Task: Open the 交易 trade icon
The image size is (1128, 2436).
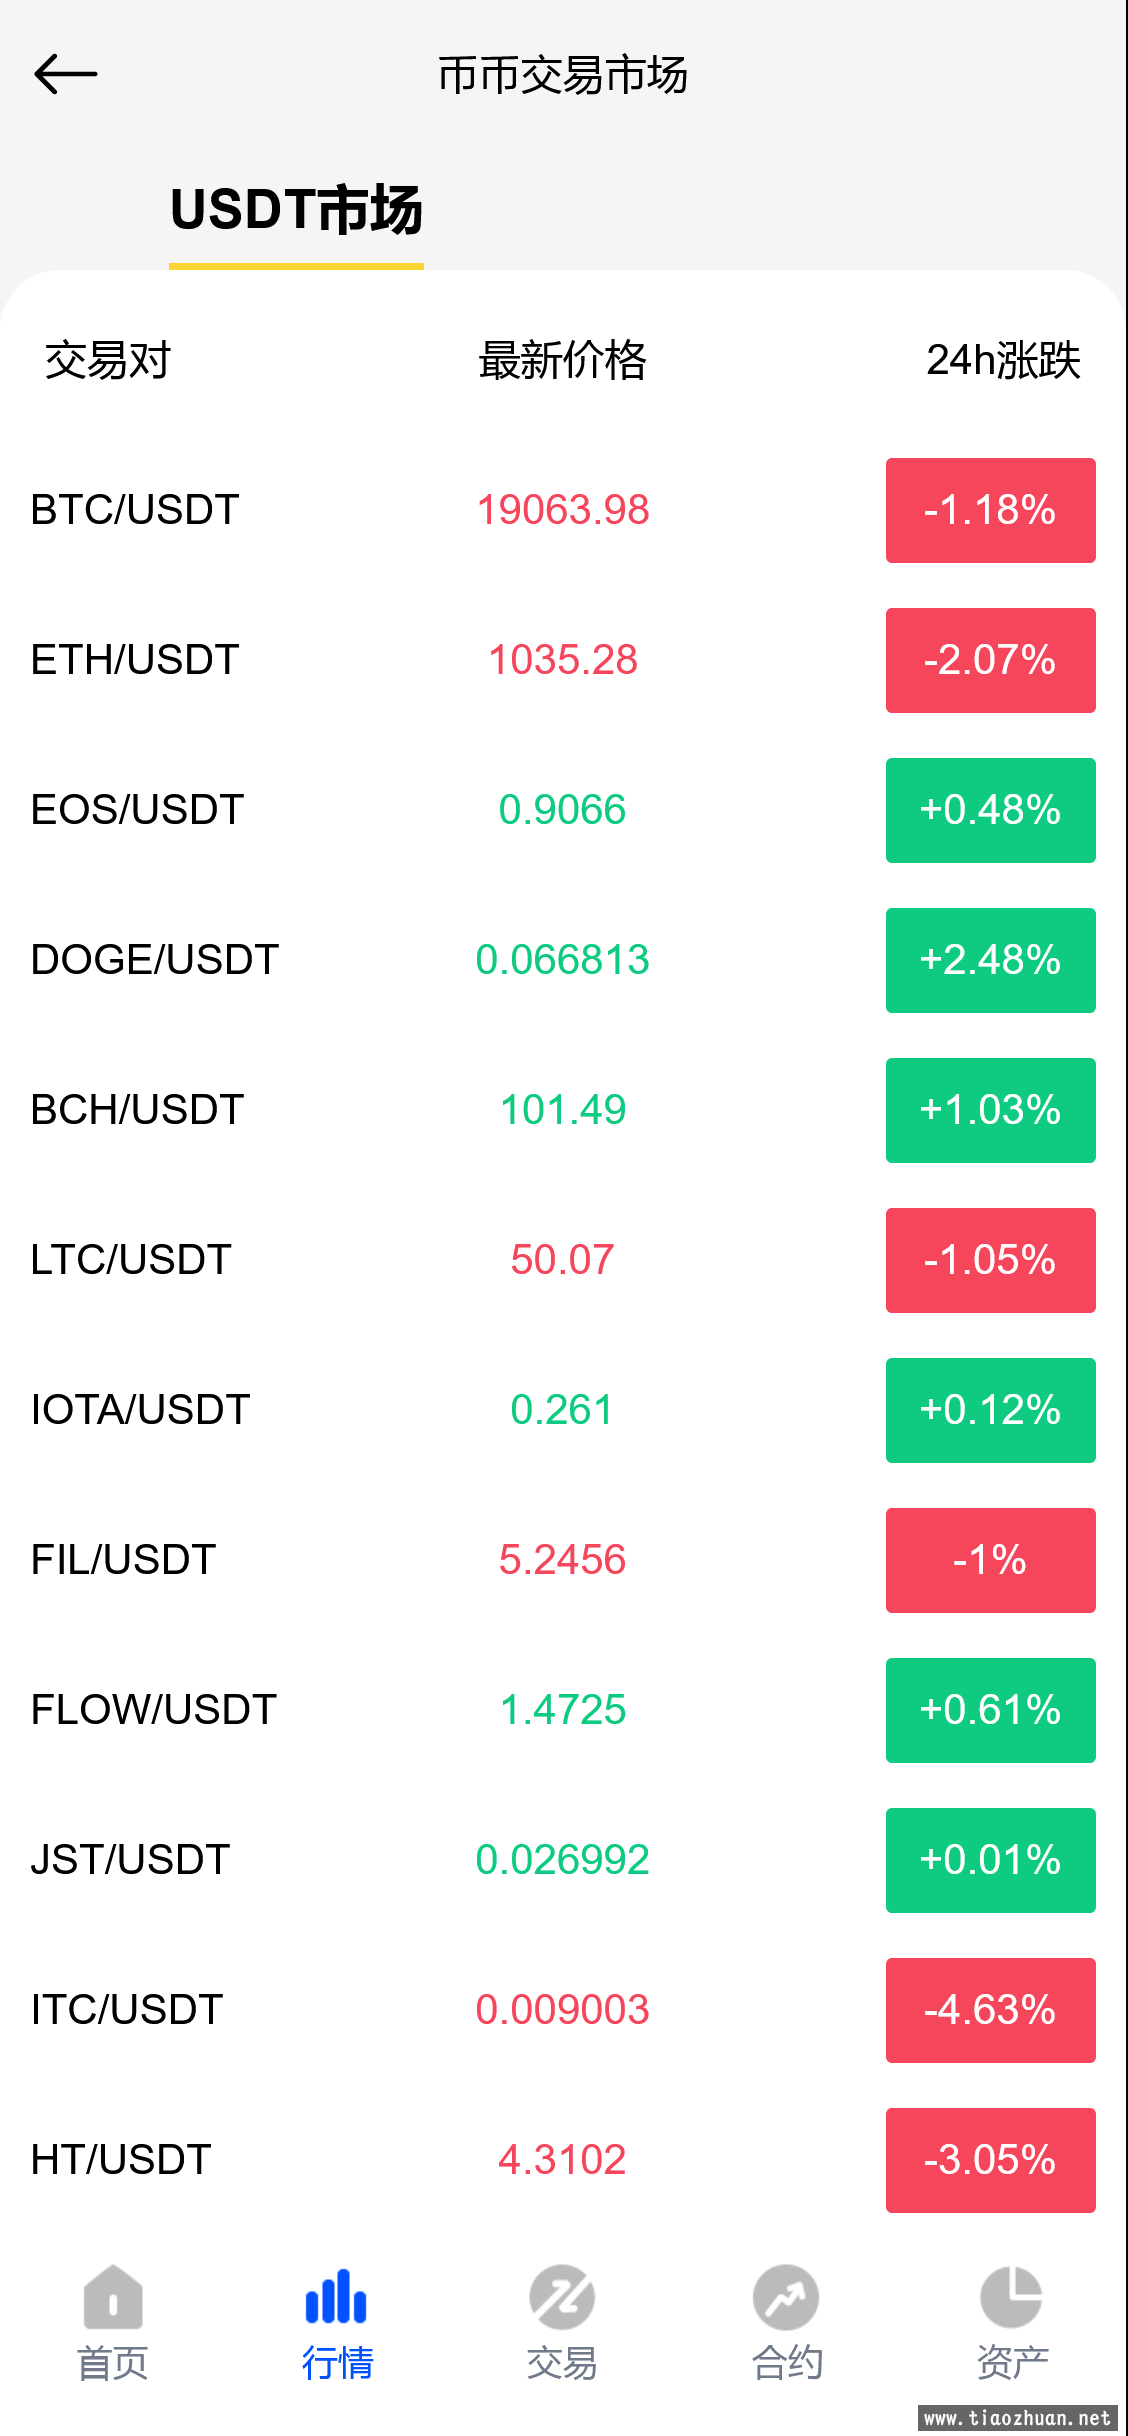Action: point(562,2297)
